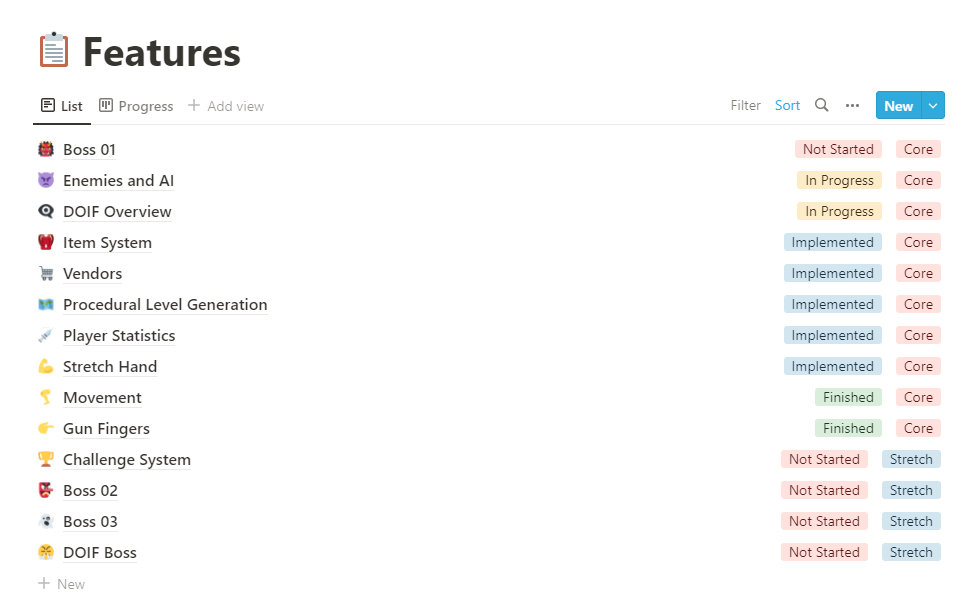Expand the dropdown arrow next to New
This screenshot has width=971, height=616.
933,106
